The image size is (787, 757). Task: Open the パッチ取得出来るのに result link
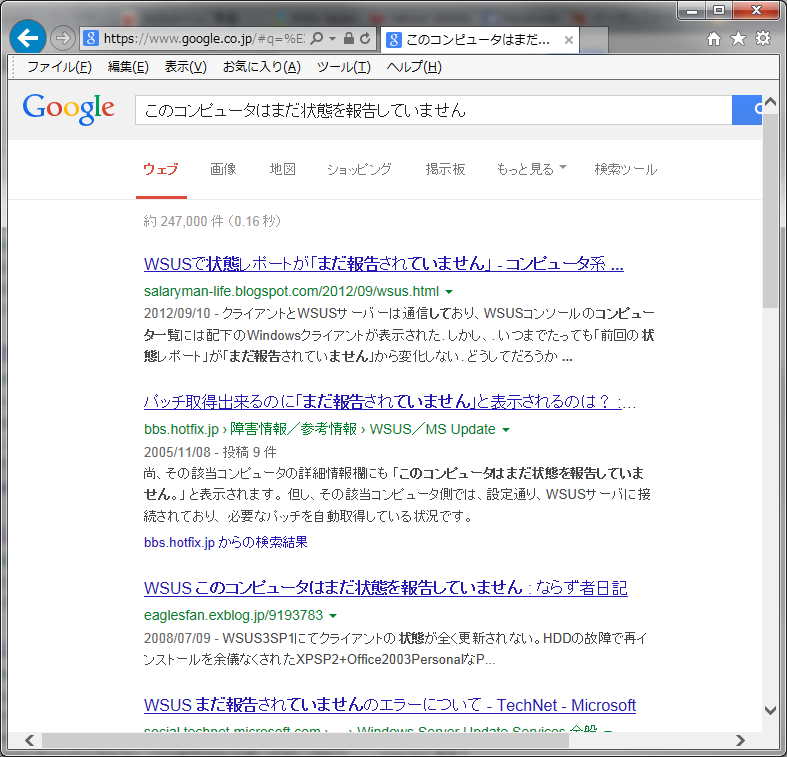click(389, 402)
